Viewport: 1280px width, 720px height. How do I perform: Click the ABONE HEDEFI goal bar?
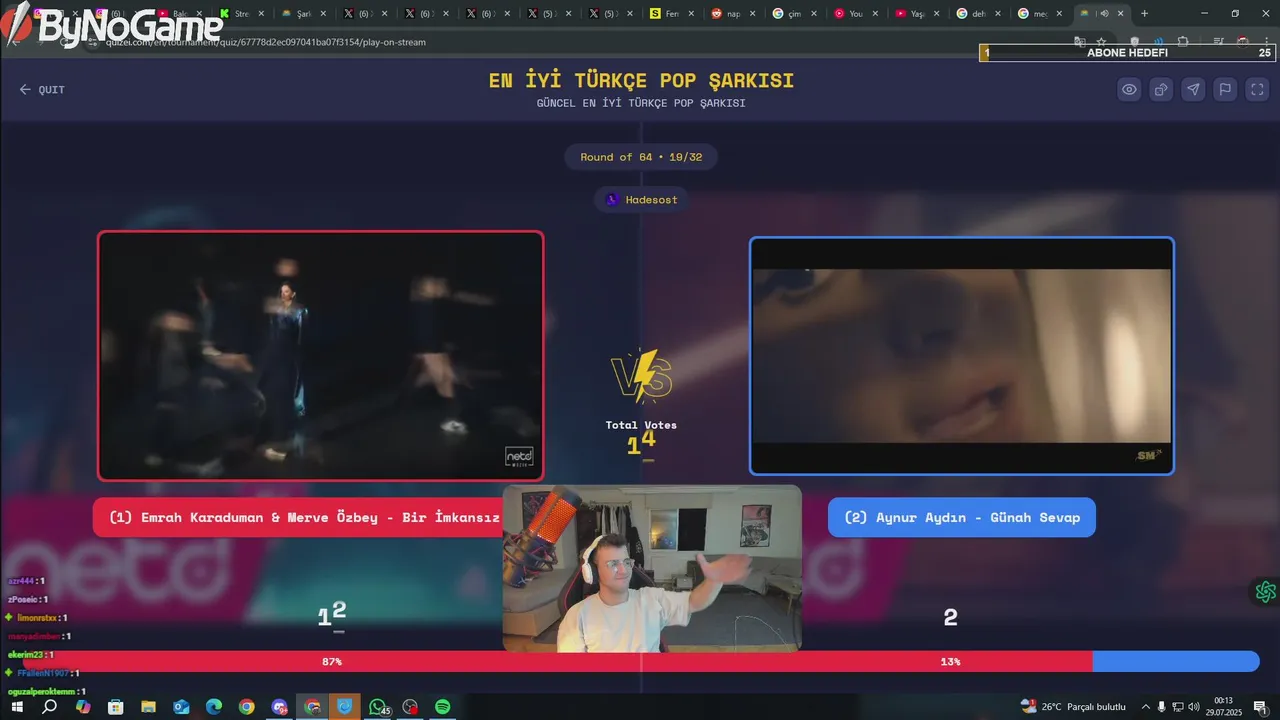(1127, 53)
